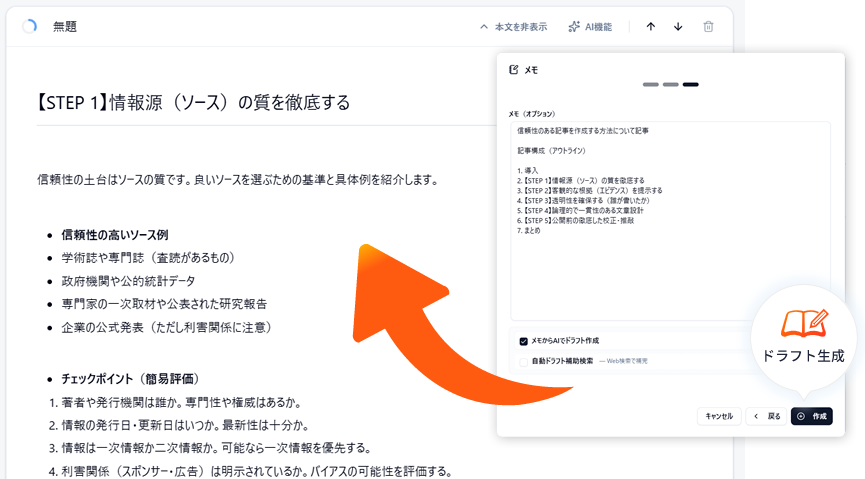Go back using the 戻る chevron button
This screenshot has height=479, width=865.
tap(766, 416)
